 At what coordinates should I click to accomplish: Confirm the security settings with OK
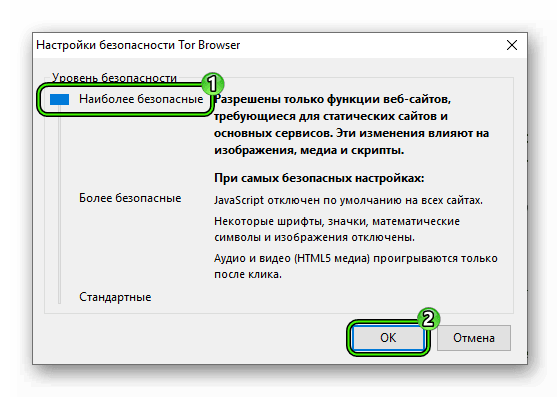click(388, 338)
